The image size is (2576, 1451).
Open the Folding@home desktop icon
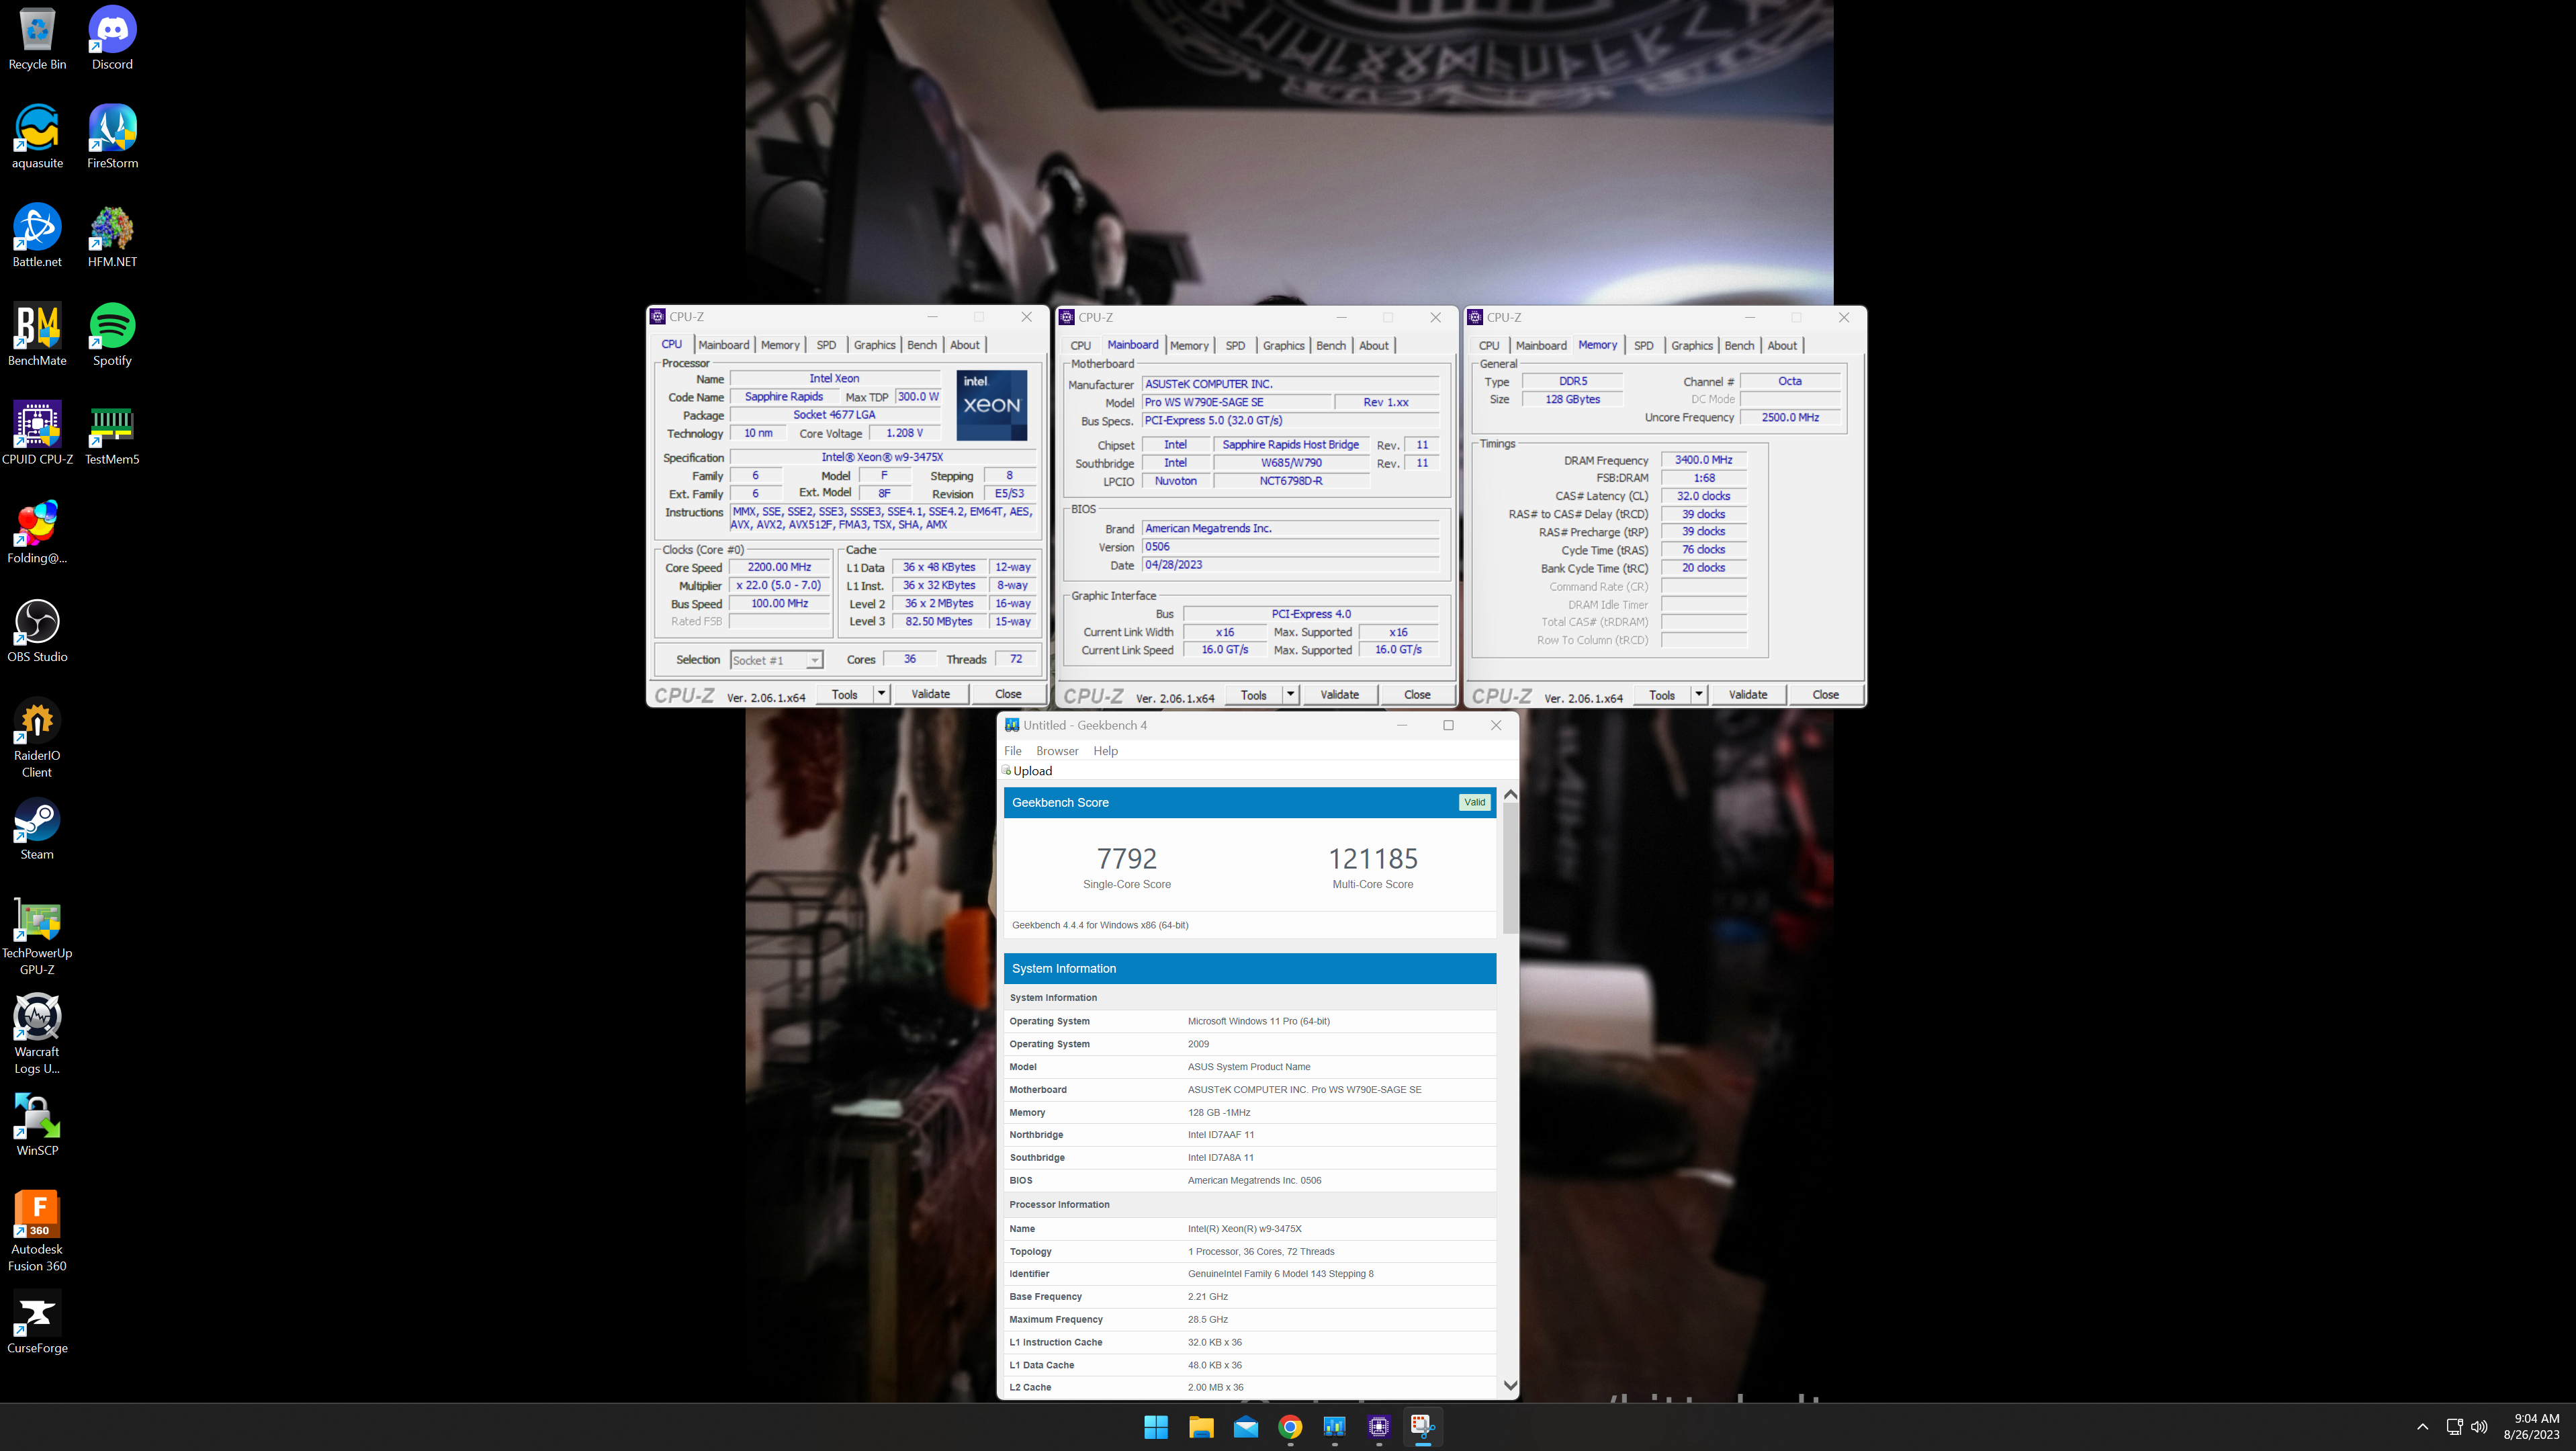[x=37, y=532]
